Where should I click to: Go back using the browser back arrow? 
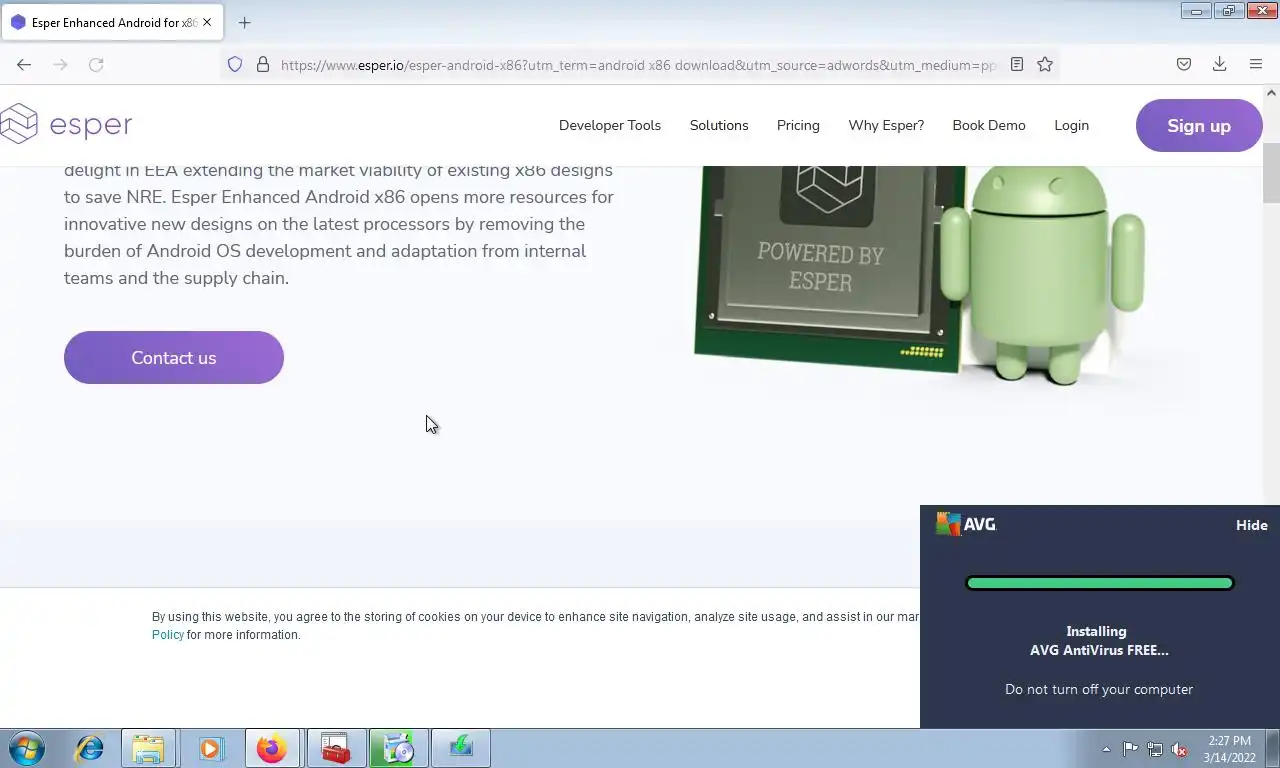coord(24,64)
